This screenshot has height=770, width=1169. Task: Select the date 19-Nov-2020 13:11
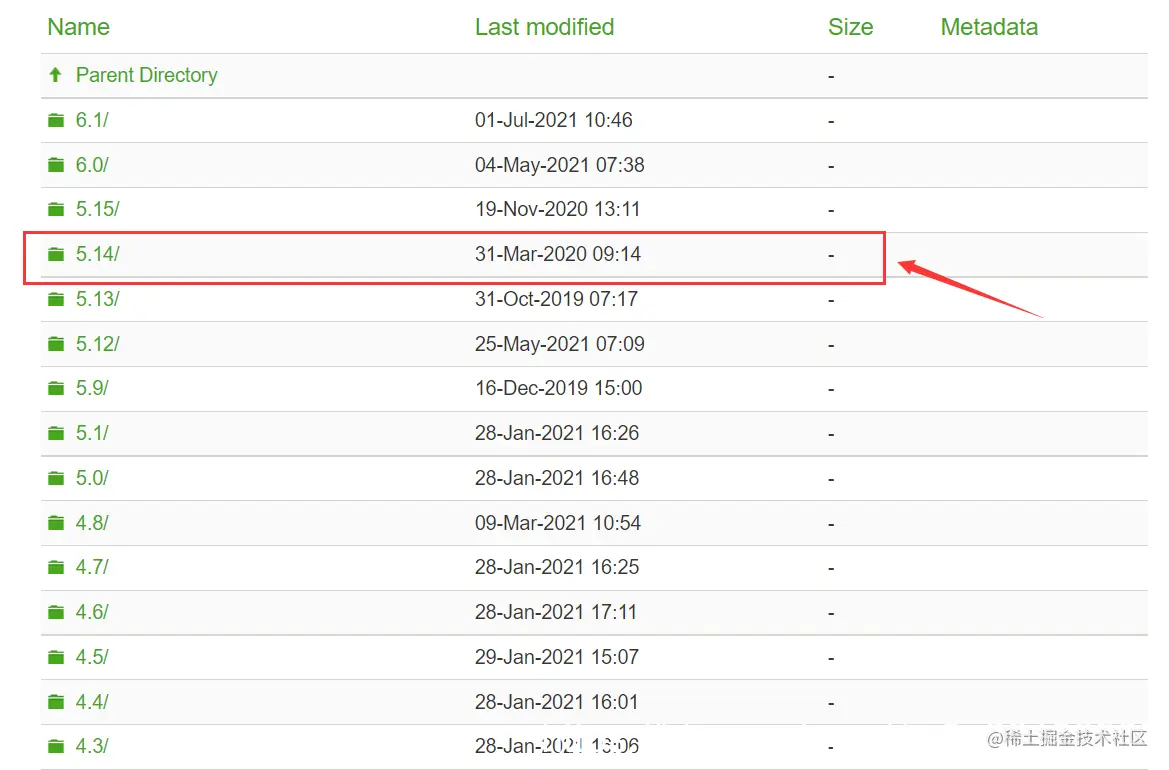pyautogui.click(x=557, y=209)
